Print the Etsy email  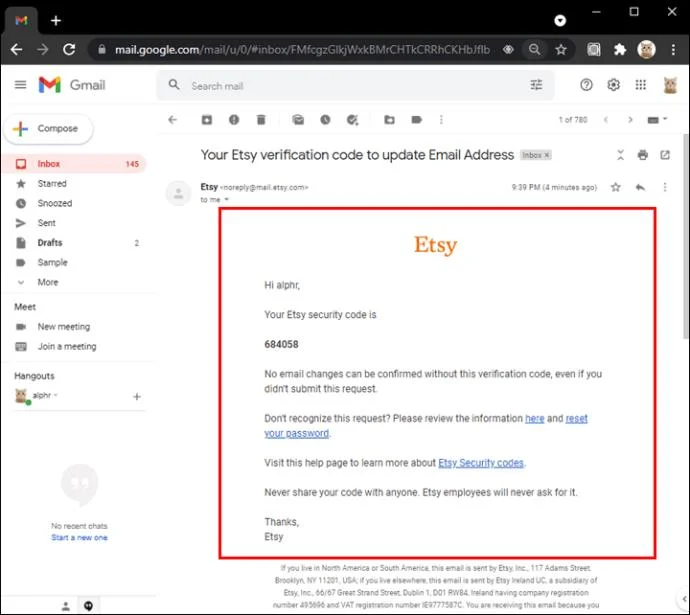pos(642,155)
